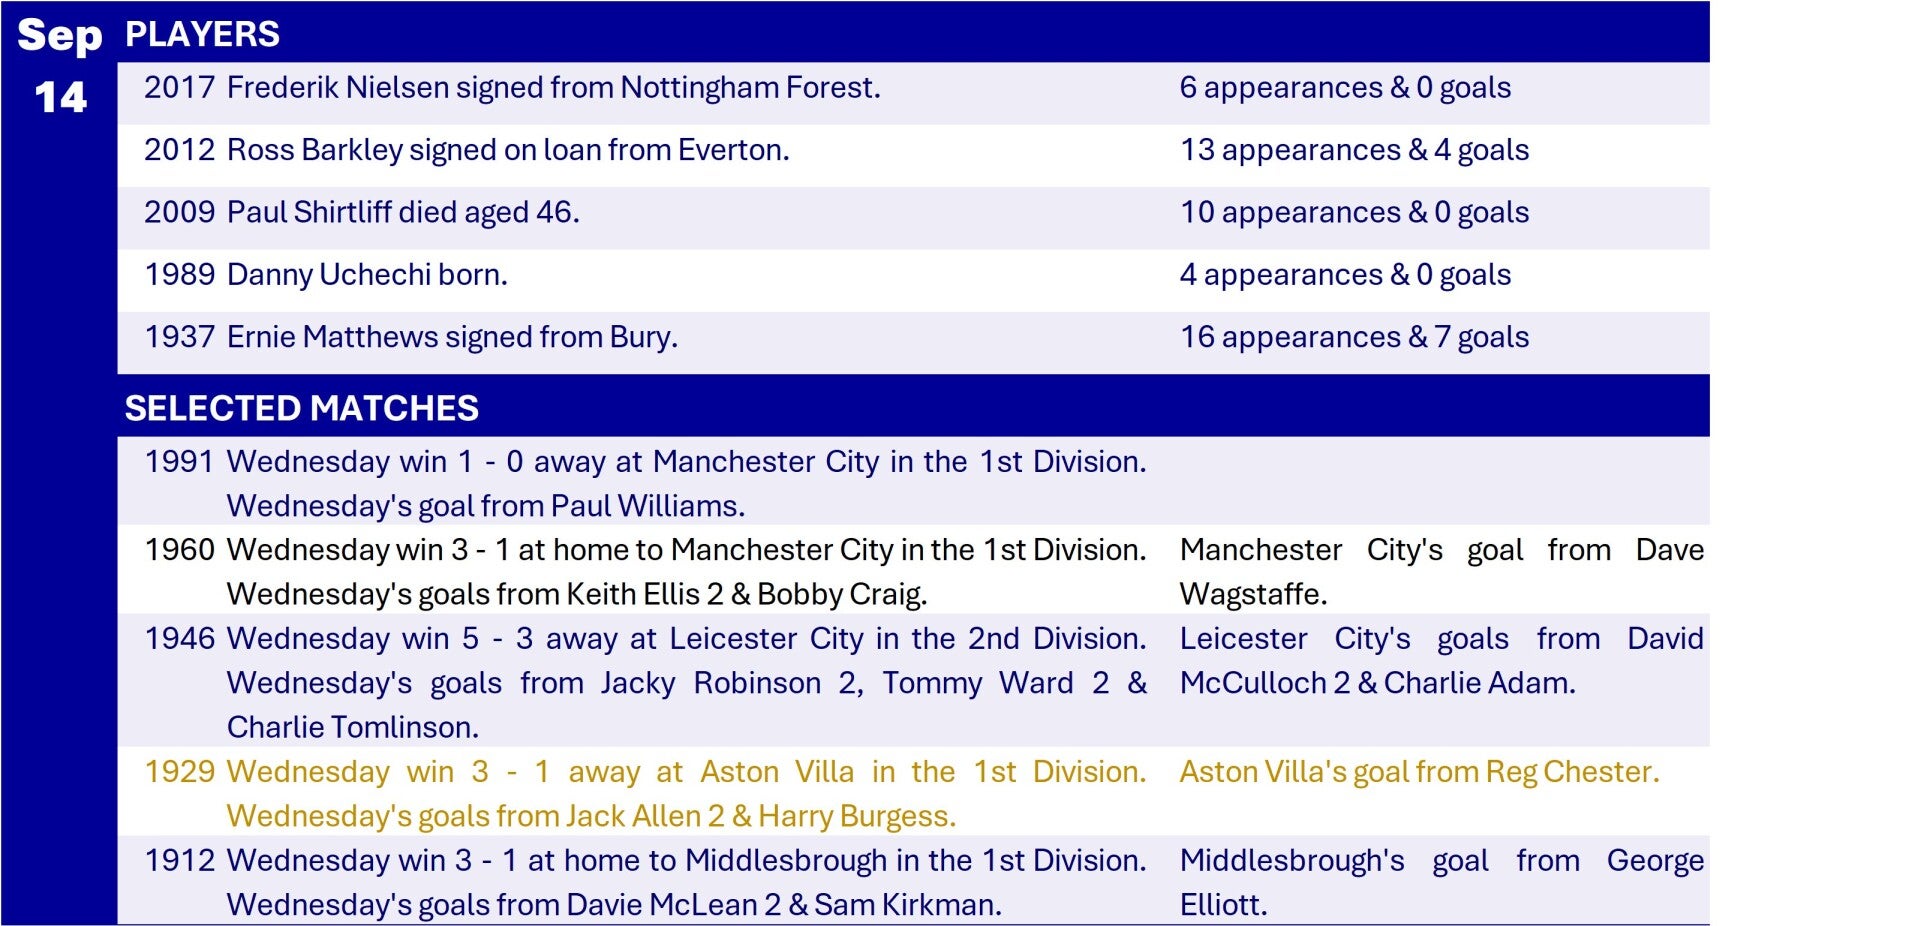
Task: Click the 1946 win at Leicester City entry
Action: pyautogui.click(x=645, y=682)
